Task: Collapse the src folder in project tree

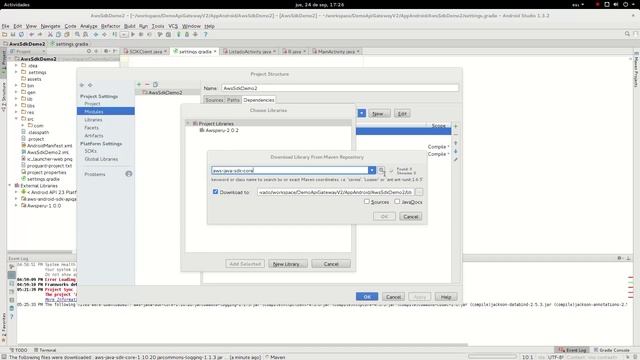Action: click(16, 119)
